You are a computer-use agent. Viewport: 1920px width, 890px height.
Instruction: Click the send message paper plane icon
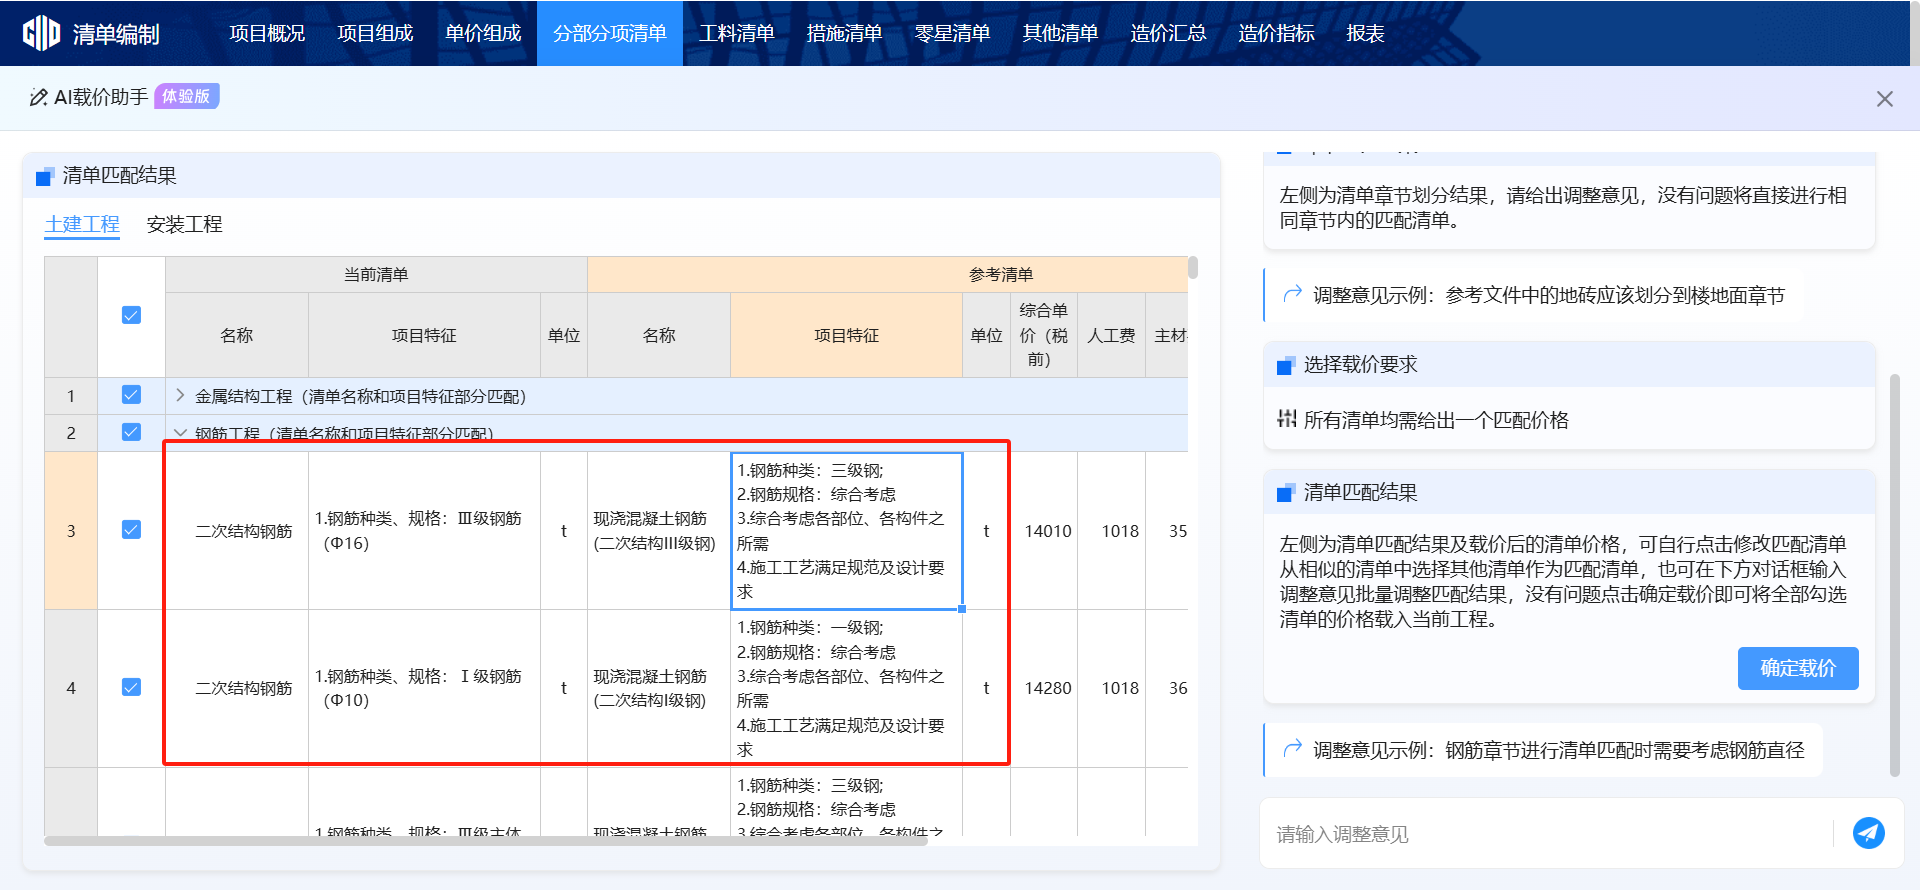click(x=1868, y=832)
